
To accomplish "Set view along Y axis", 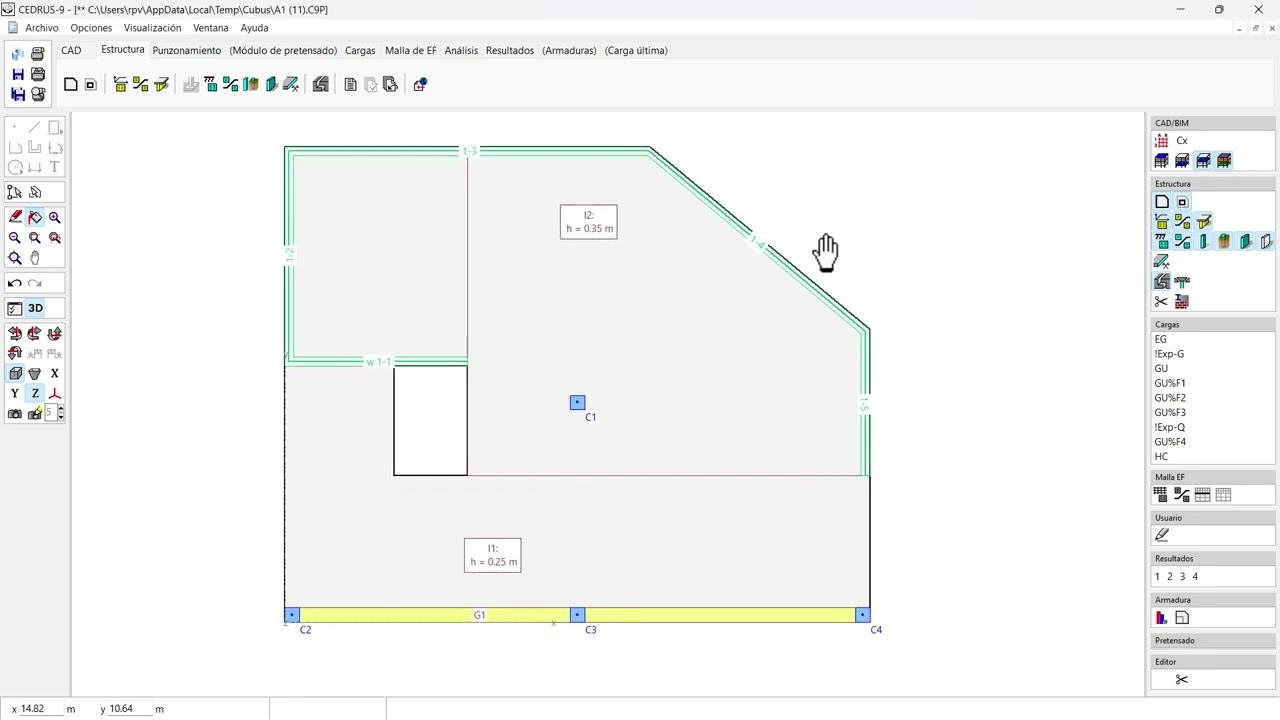I will tap(15, 393).
